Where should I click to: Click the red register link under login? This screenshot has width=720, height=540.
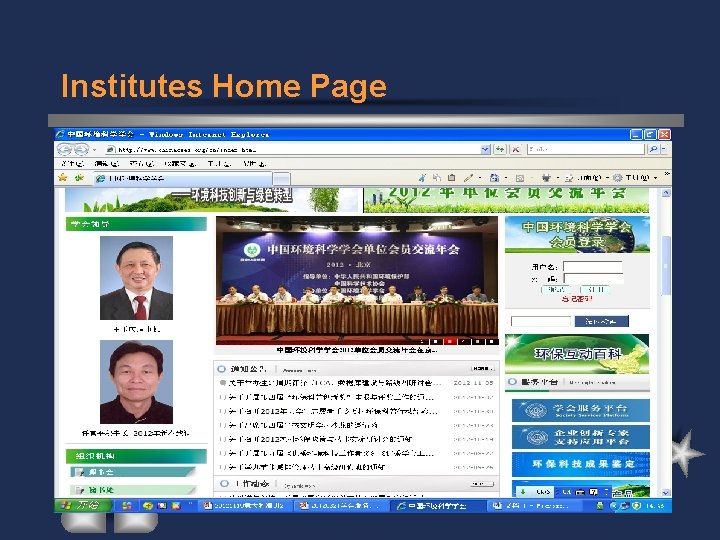pos(577,299)
